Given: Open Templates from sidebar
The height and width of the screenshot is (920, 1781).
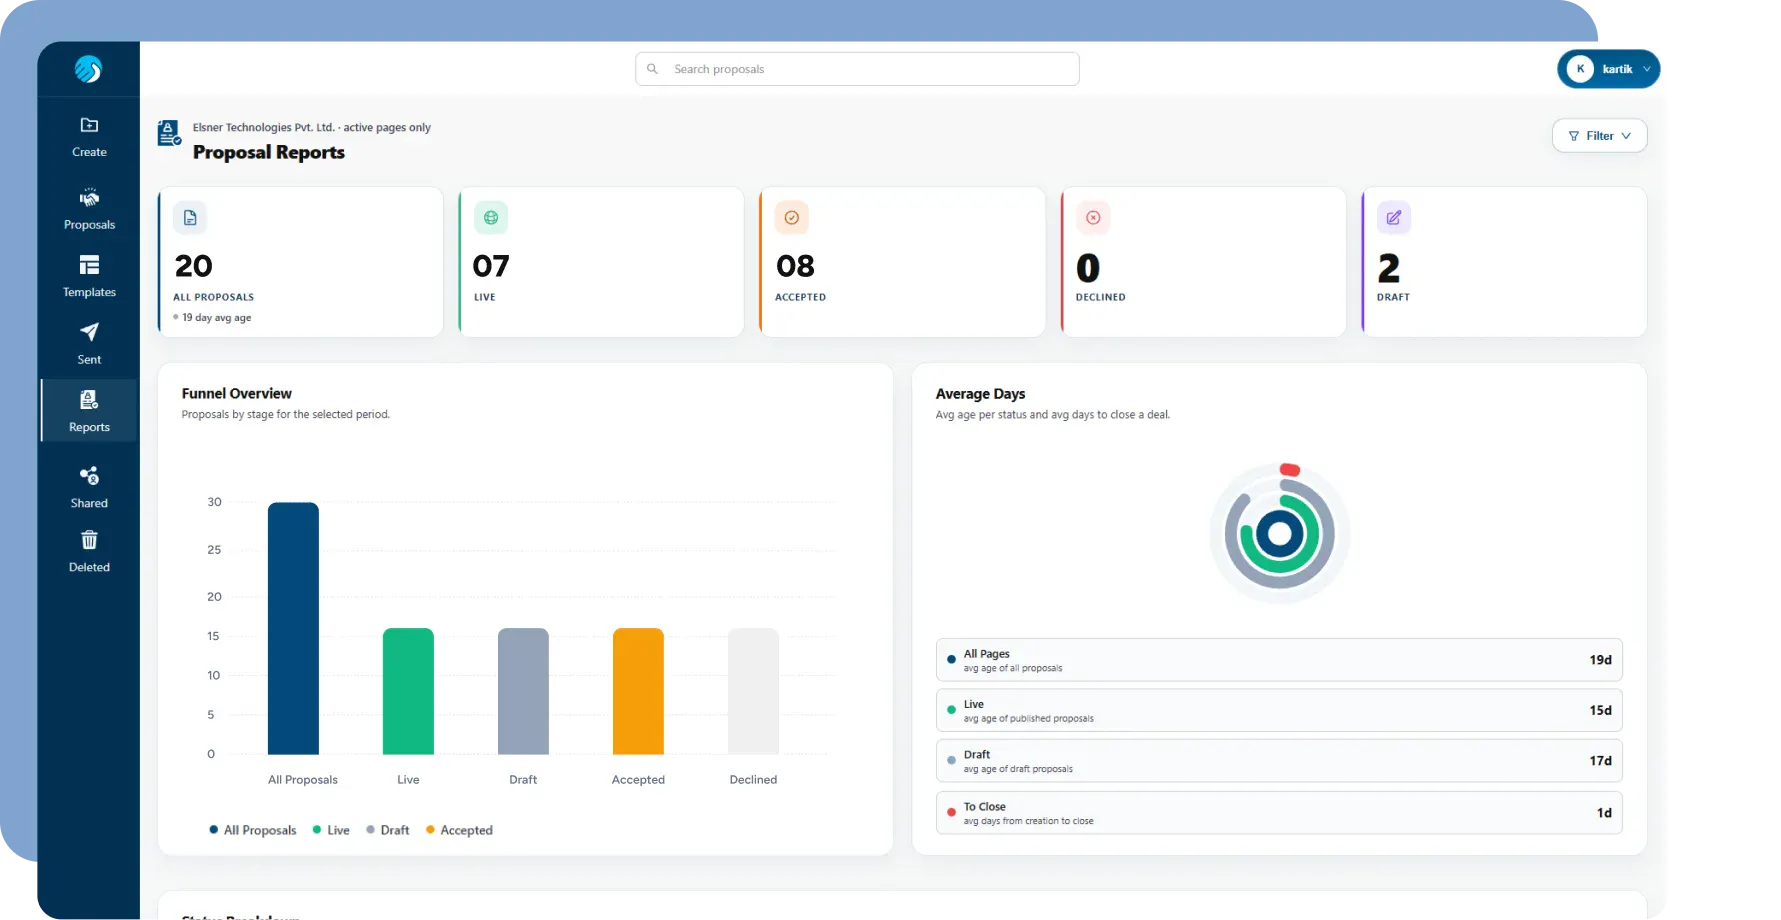Looking at the screenshot, I should (x=89, y=276).
